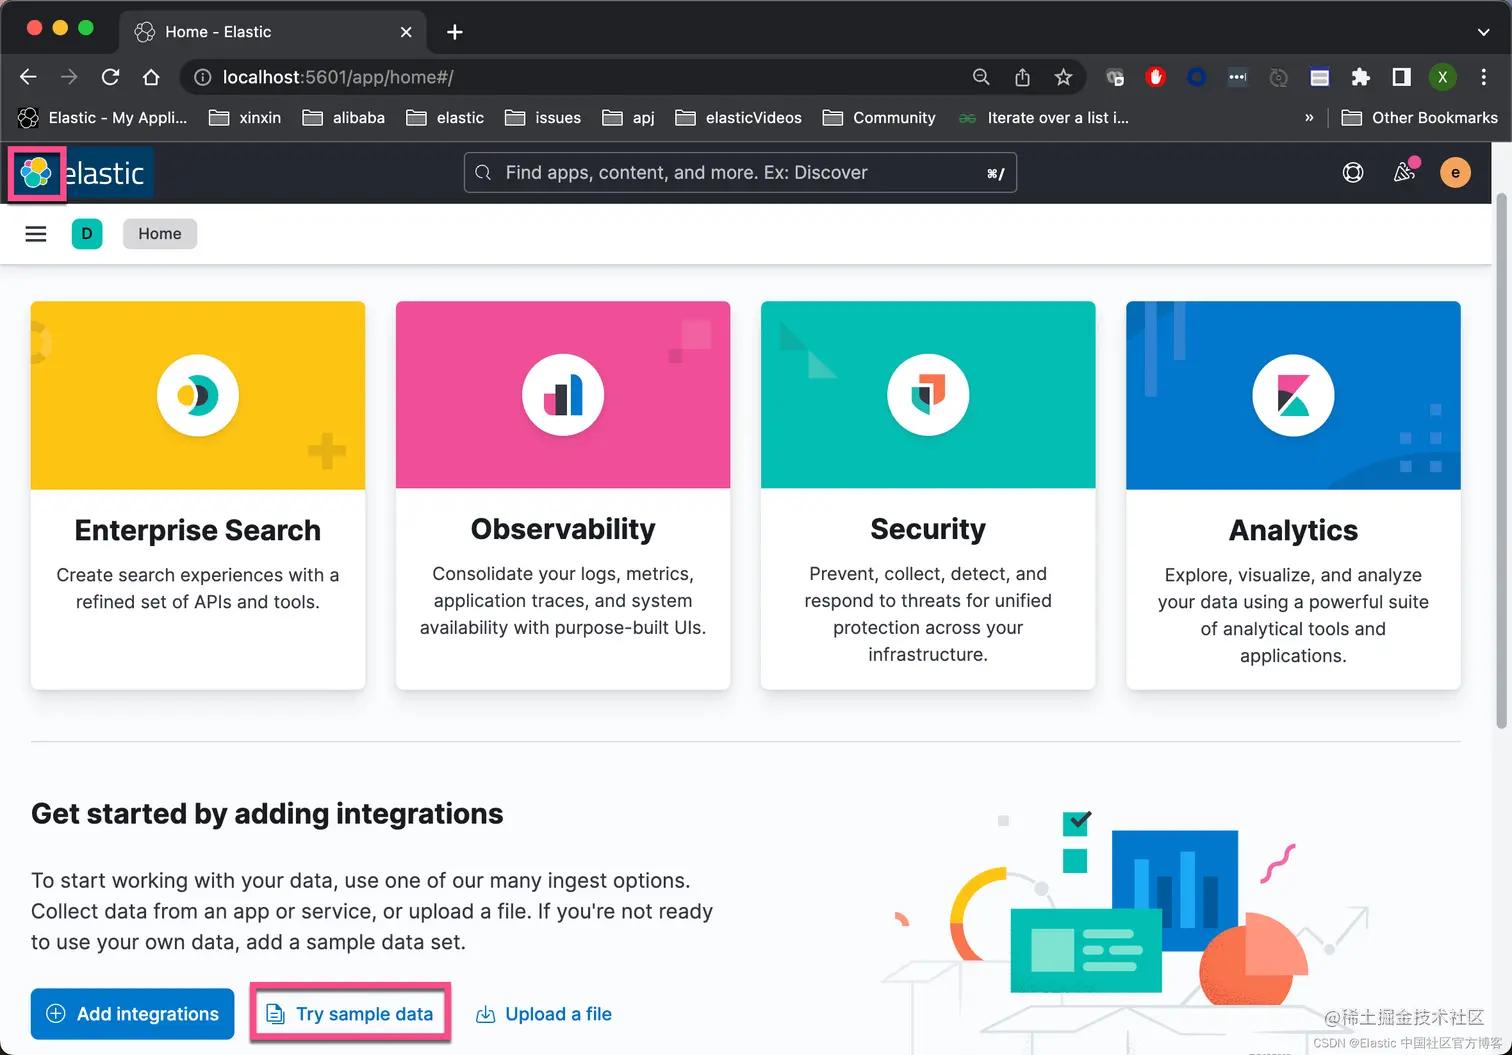Show hidden bookmarks with the double chevron
Screen dimensions: 1512x1055
(x=1309, y=118)
